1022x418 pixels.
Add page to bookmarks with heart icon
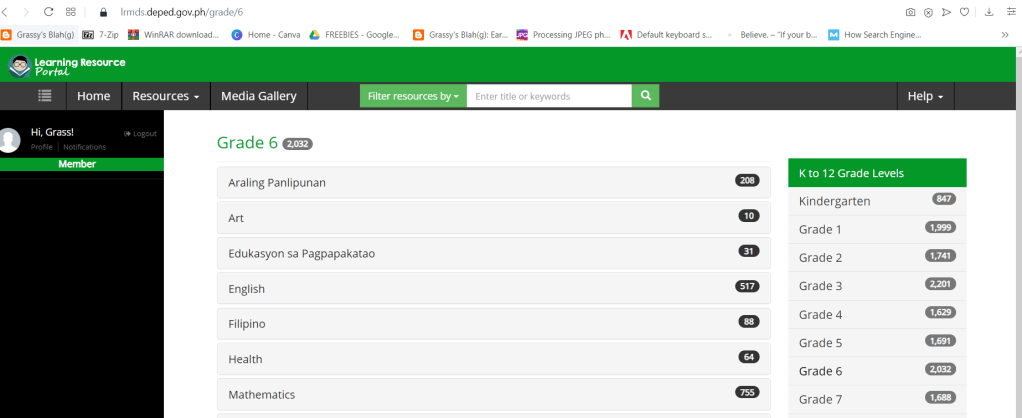965,12
